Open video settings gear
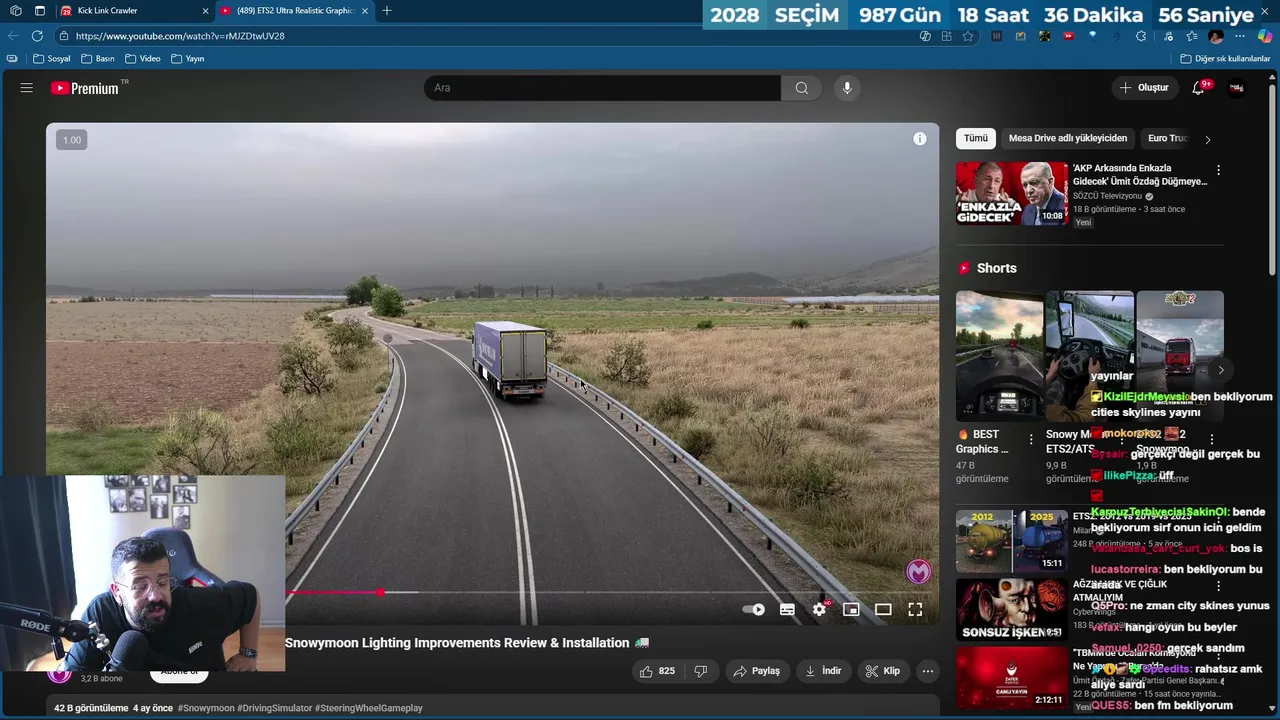 click(820, 609)
